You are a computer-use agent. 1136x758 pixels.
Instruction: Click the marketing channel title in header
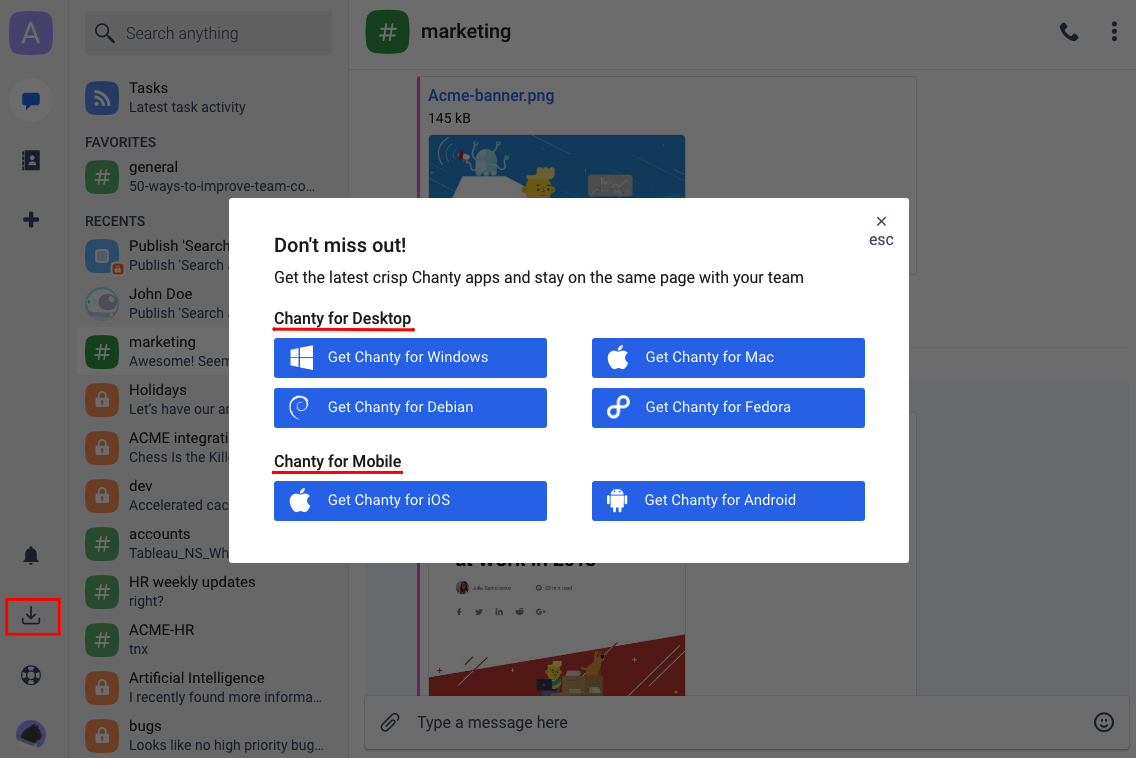[x=466, y=31]
